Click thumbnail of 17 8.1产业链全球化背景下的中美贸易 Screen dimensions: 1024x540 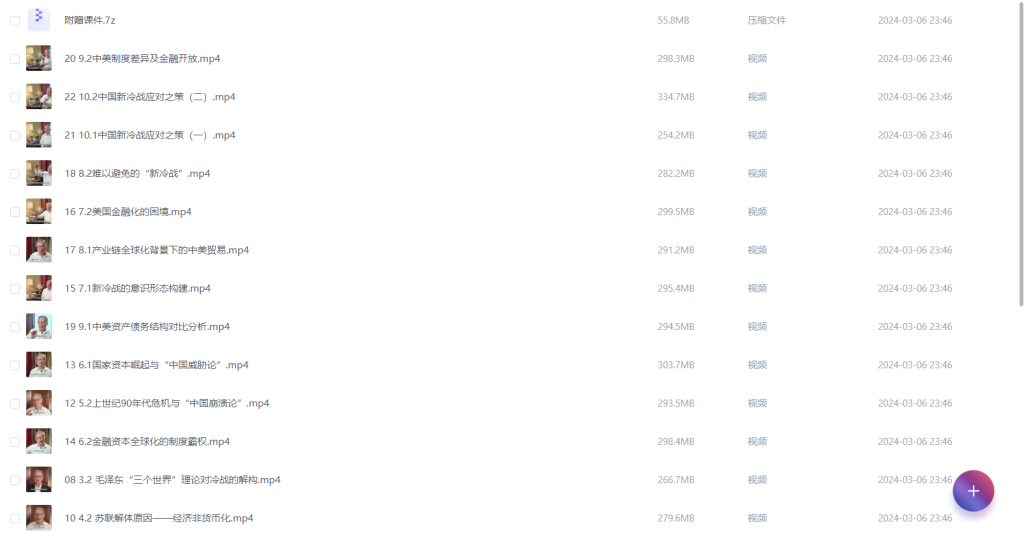(x=39, y=250)
